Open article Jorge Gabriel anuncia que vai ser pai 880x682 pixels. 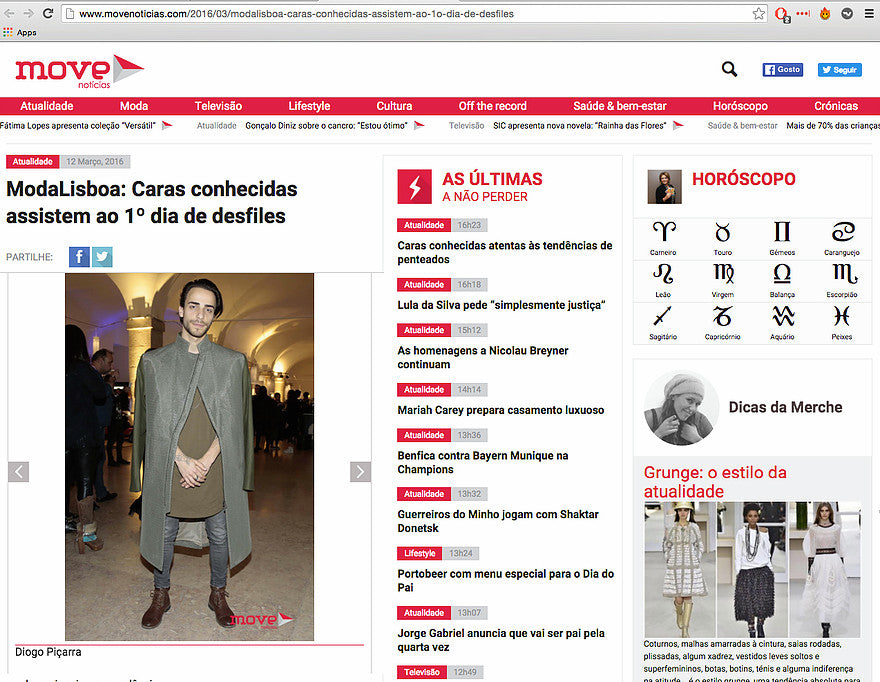point(501,640)
